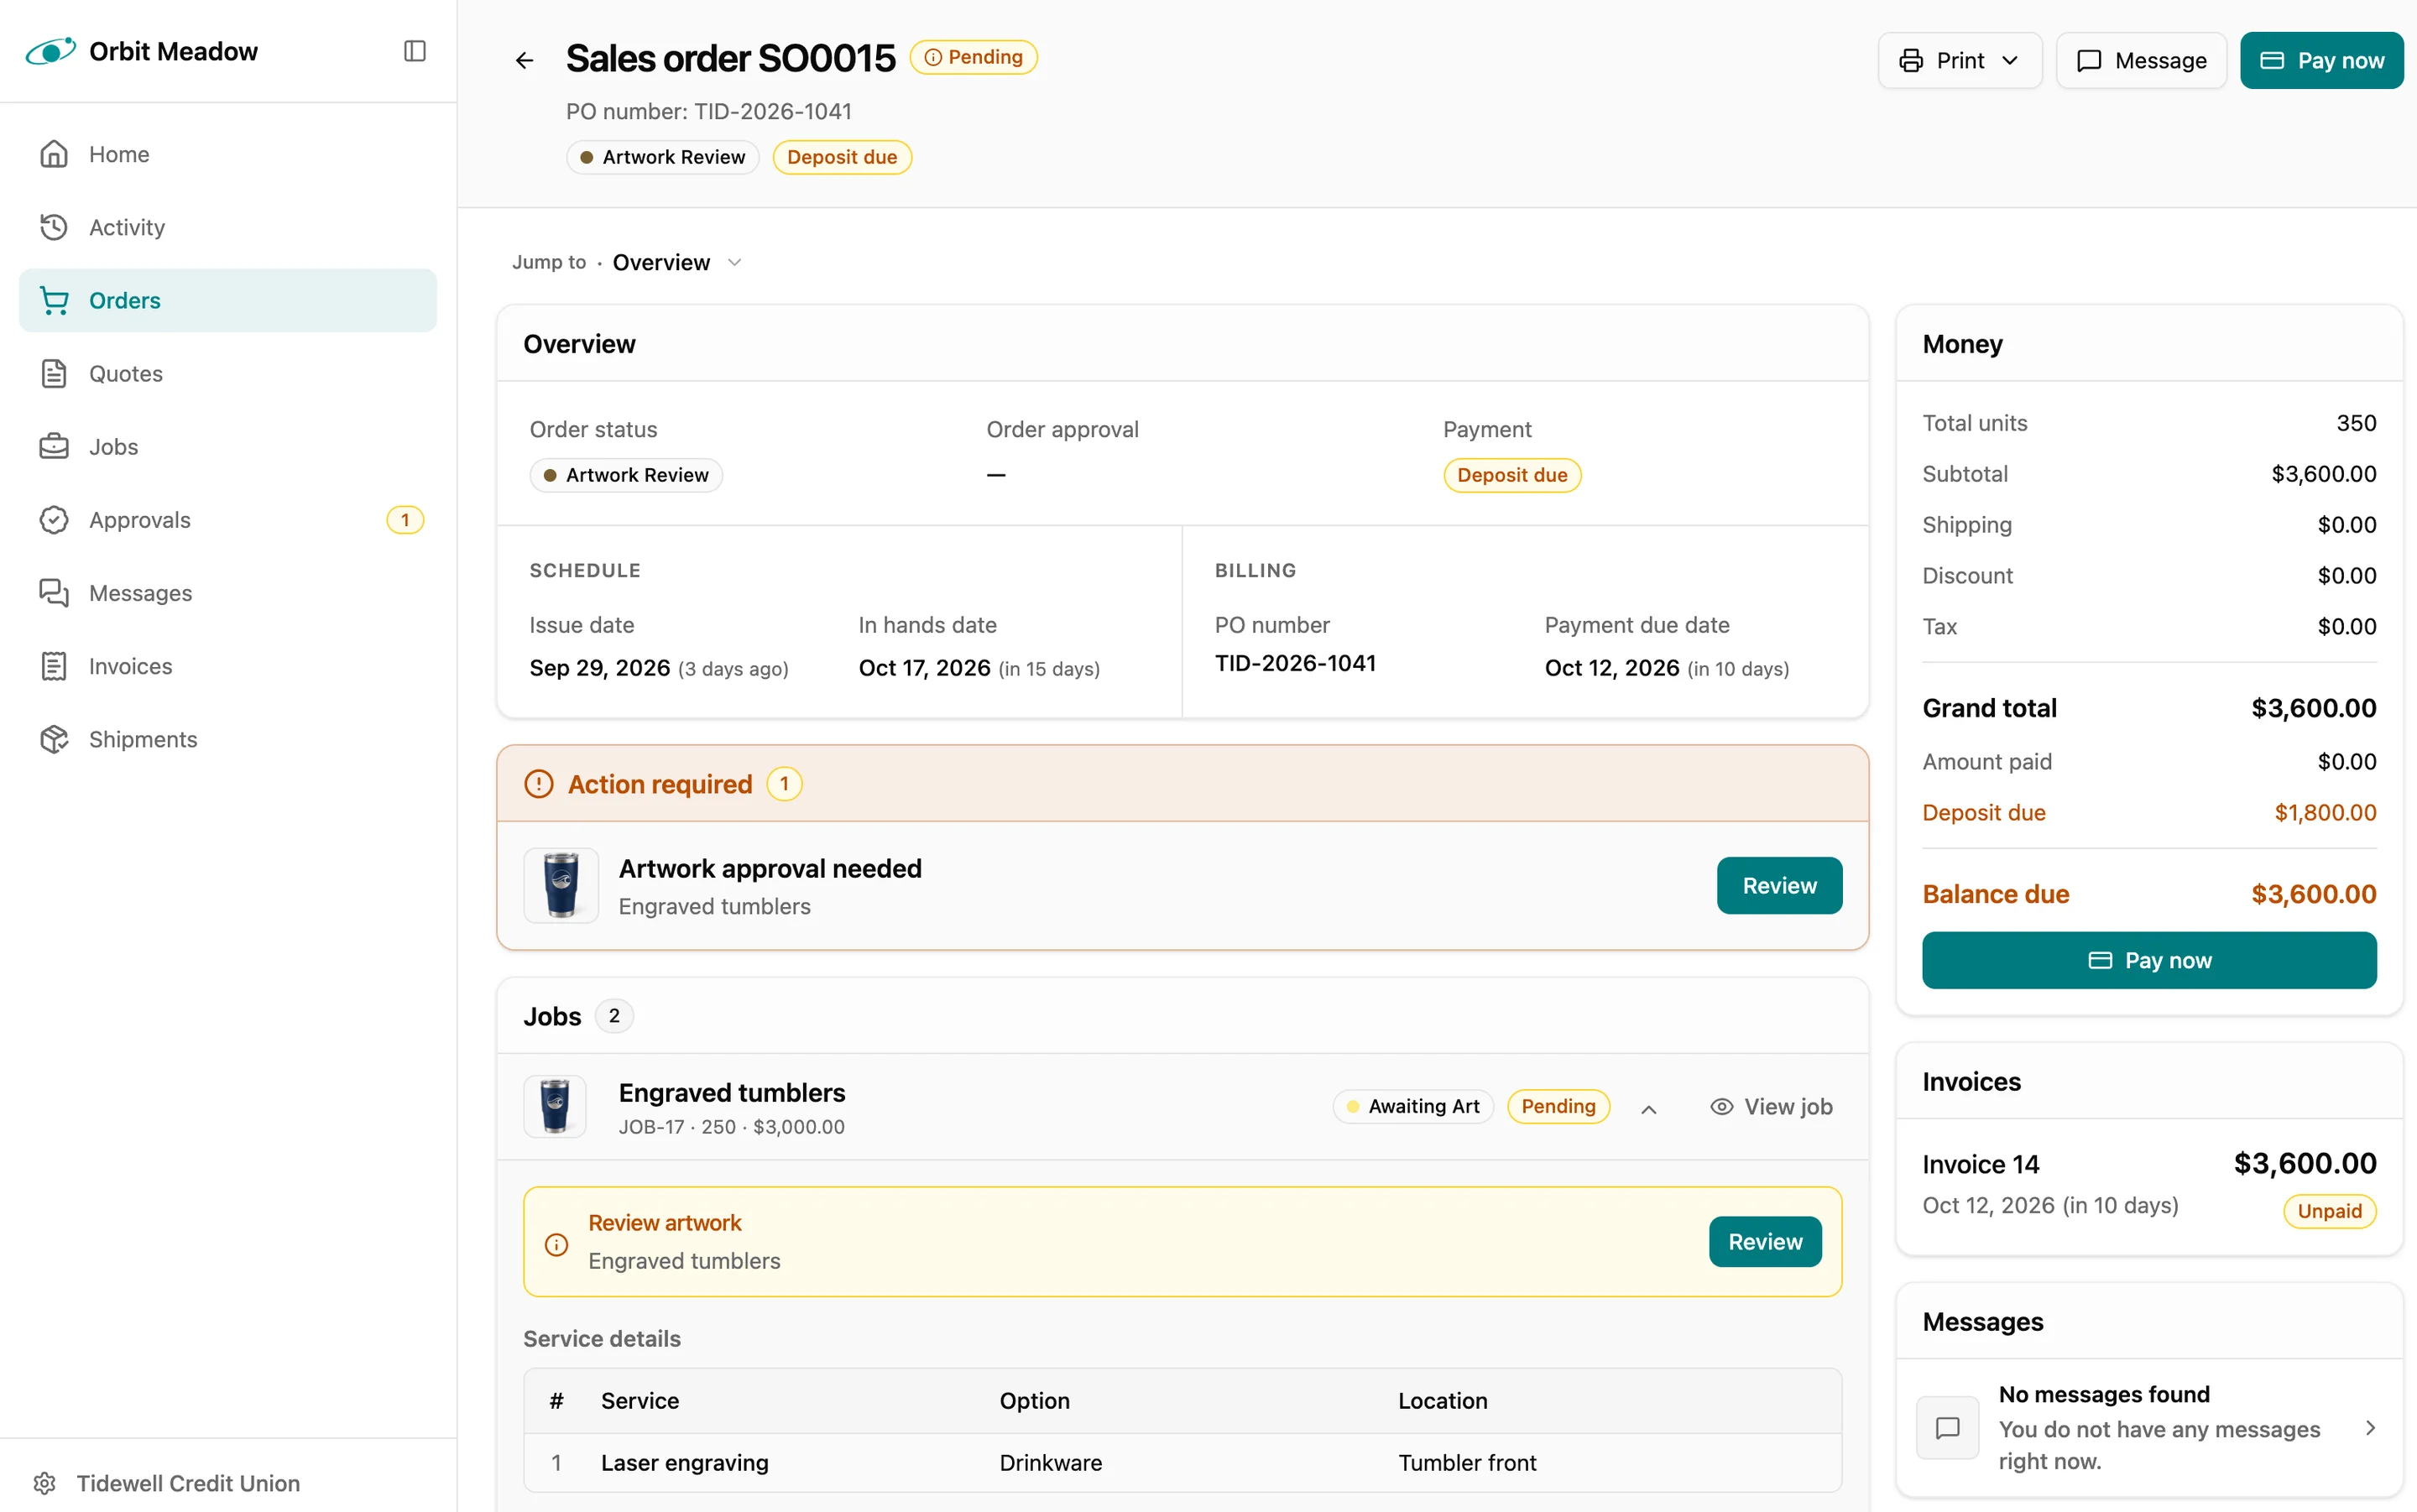The height and width of the screenshot is (1512, 2417).
Task: Click the Grand total $3,600.00 value
Action: pos(2313,708)
